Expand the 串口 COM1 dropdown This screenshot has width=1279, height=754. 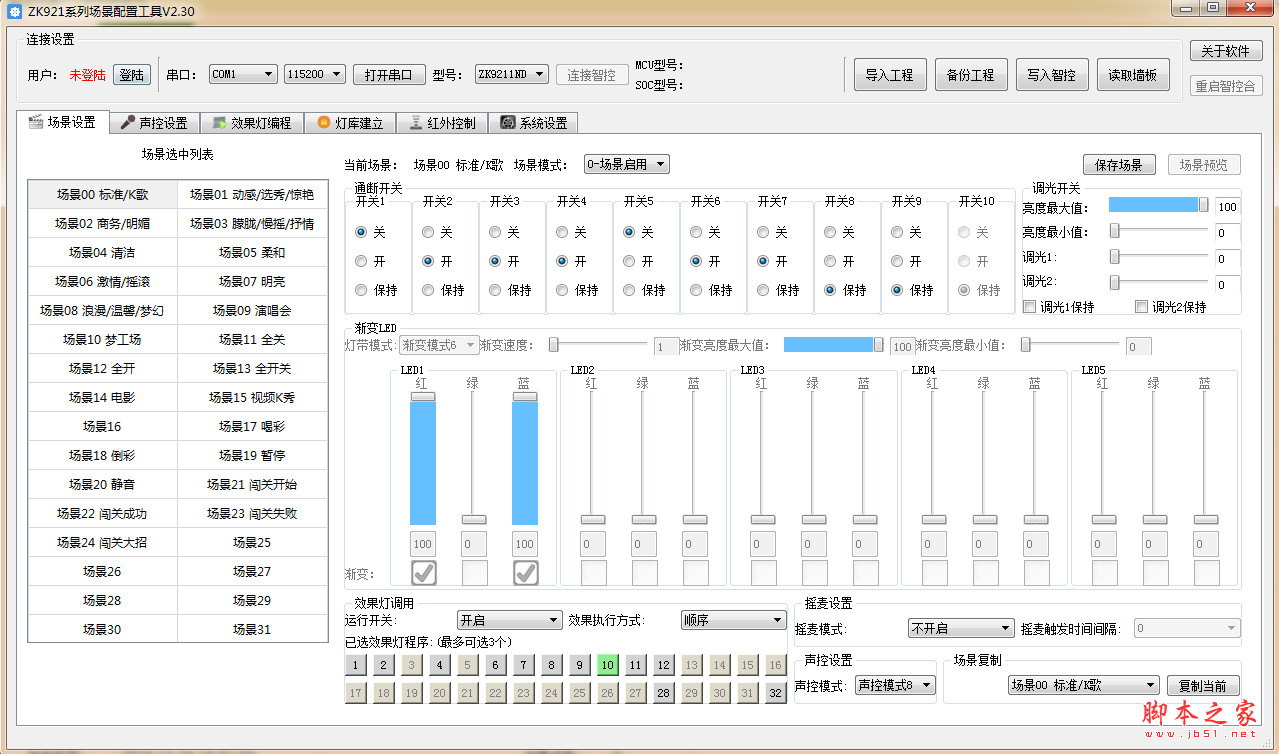tap(243, 74)
